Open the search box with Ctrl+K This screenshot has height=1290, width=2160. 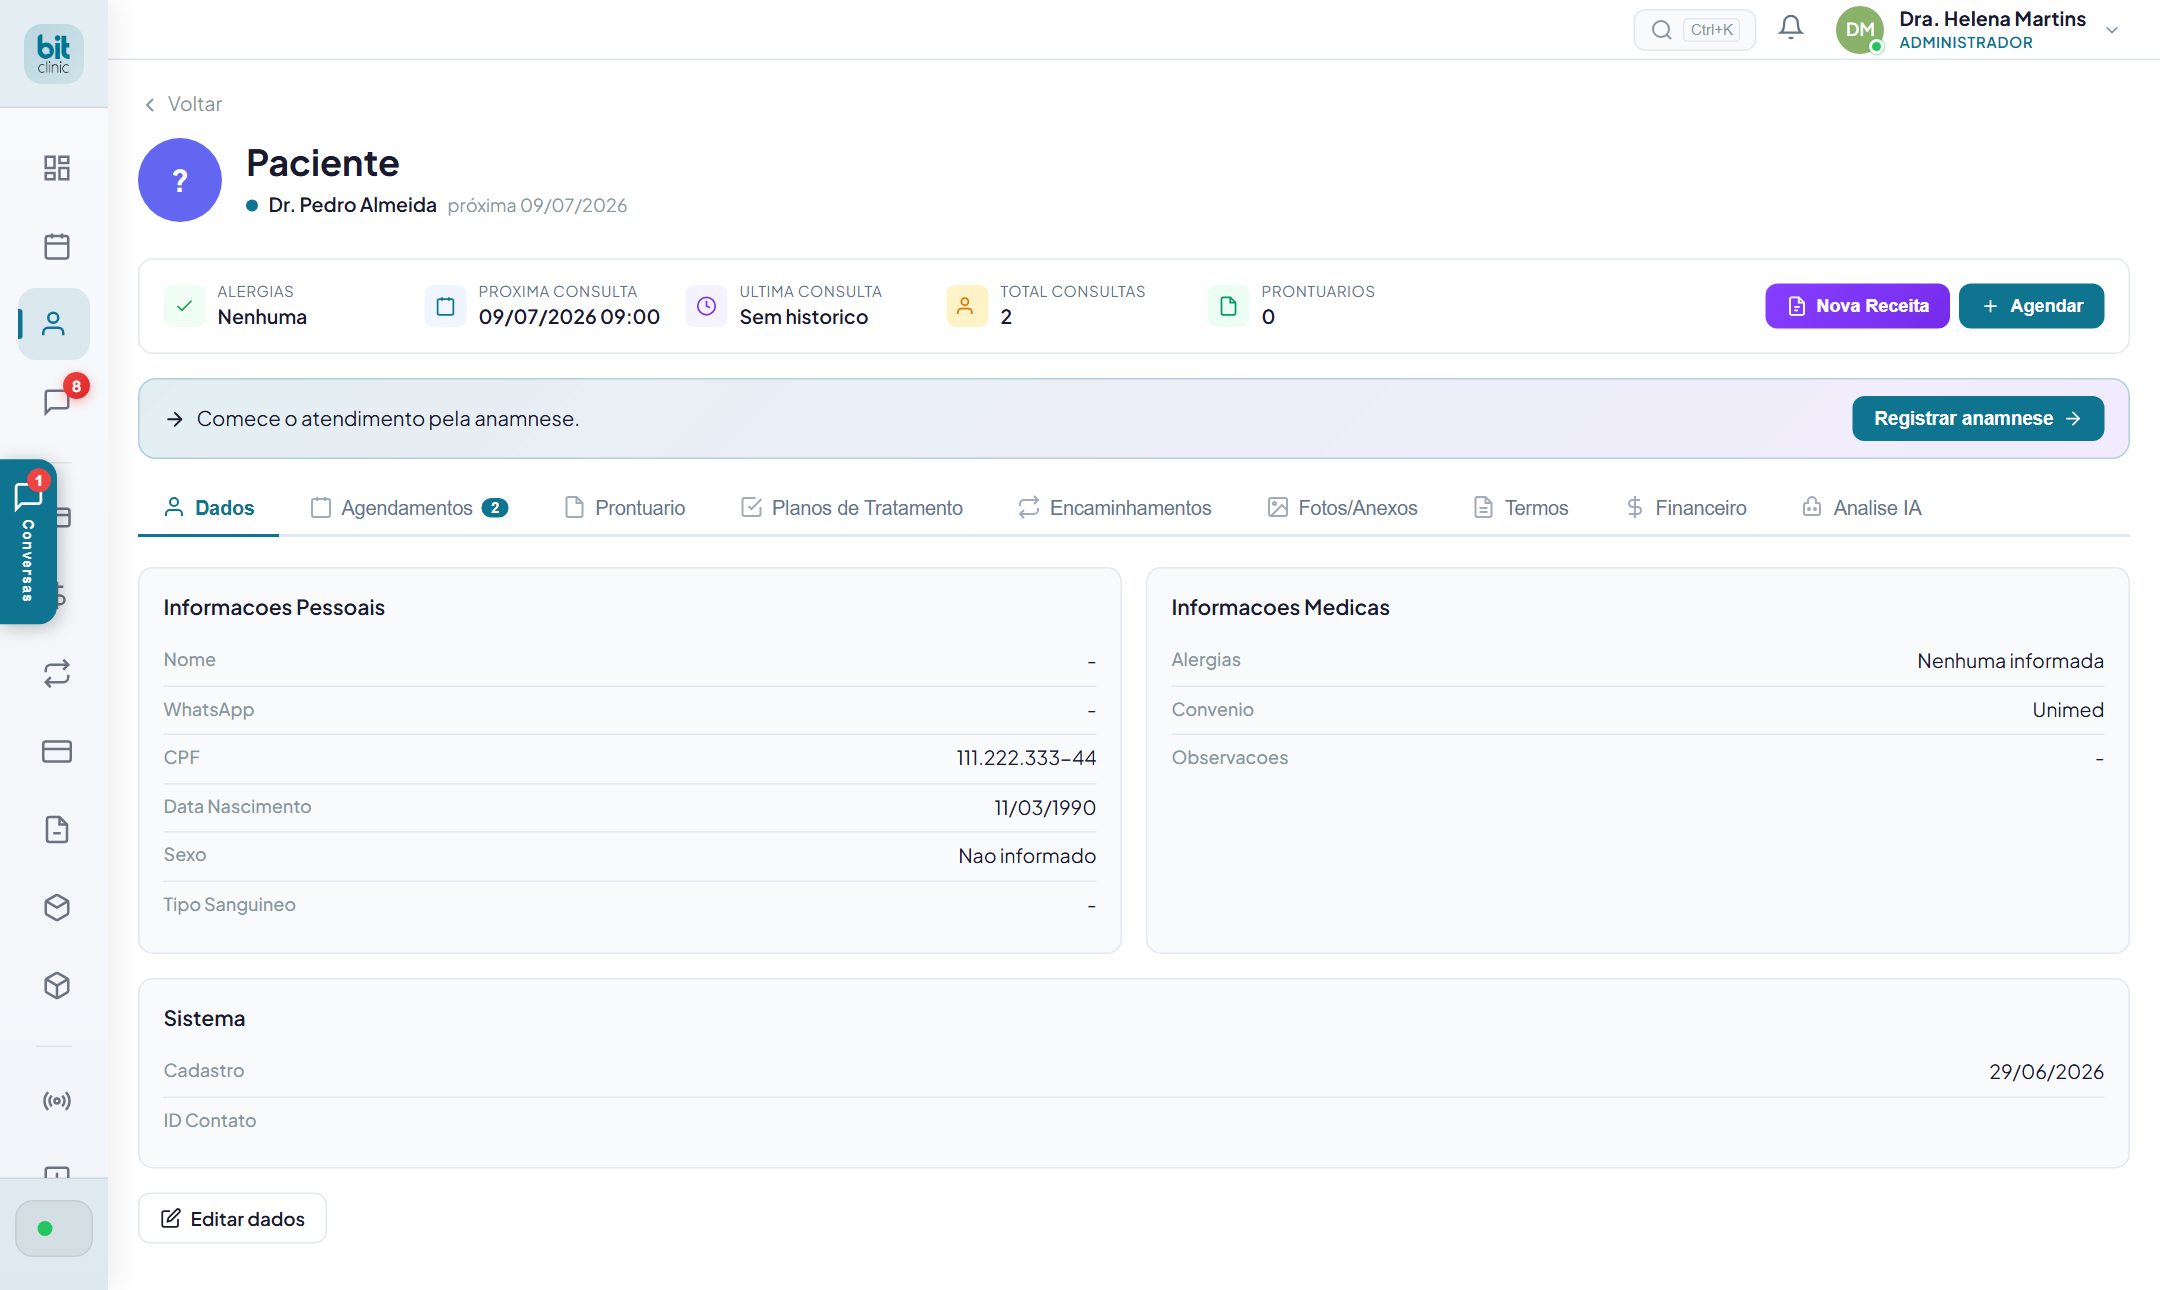[1694, 30]
